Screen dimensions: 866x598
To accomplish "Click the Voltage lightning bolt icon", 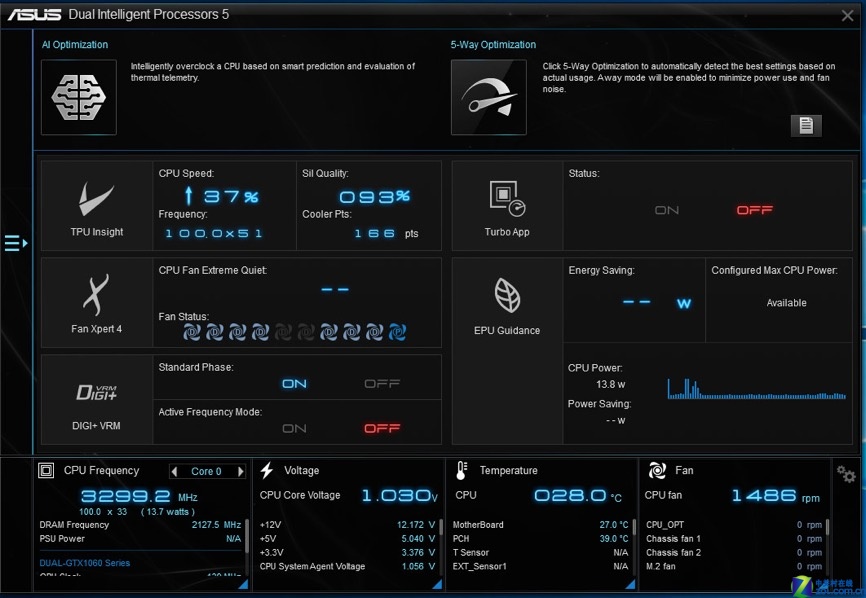I will (x=267, y=470).
